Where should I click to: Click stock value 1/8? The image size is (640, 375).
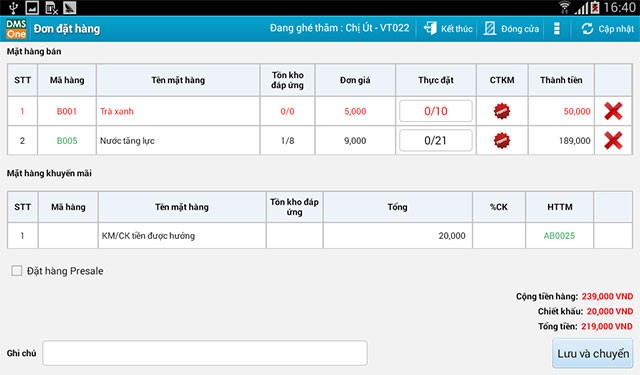tap(287, 141)
